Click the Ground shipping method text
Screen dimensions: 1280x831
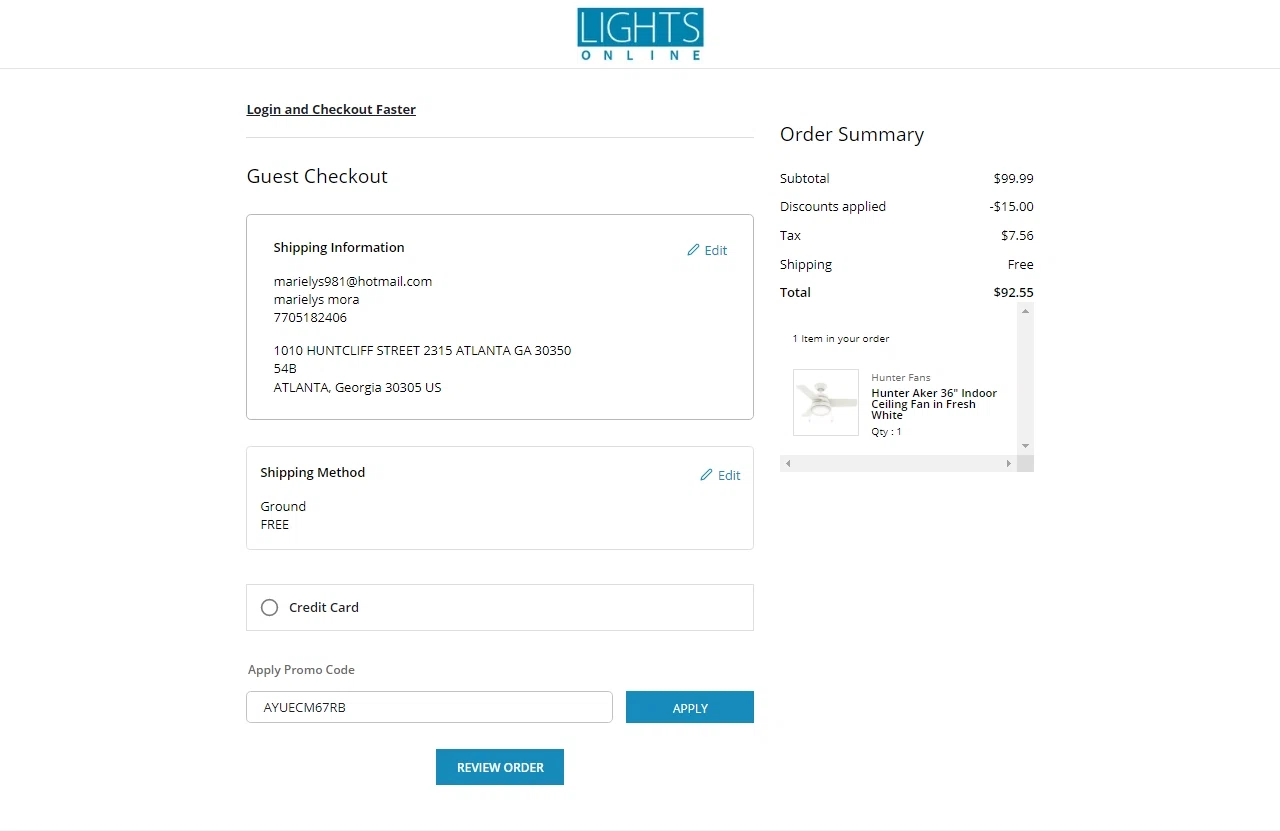(283, 506)
